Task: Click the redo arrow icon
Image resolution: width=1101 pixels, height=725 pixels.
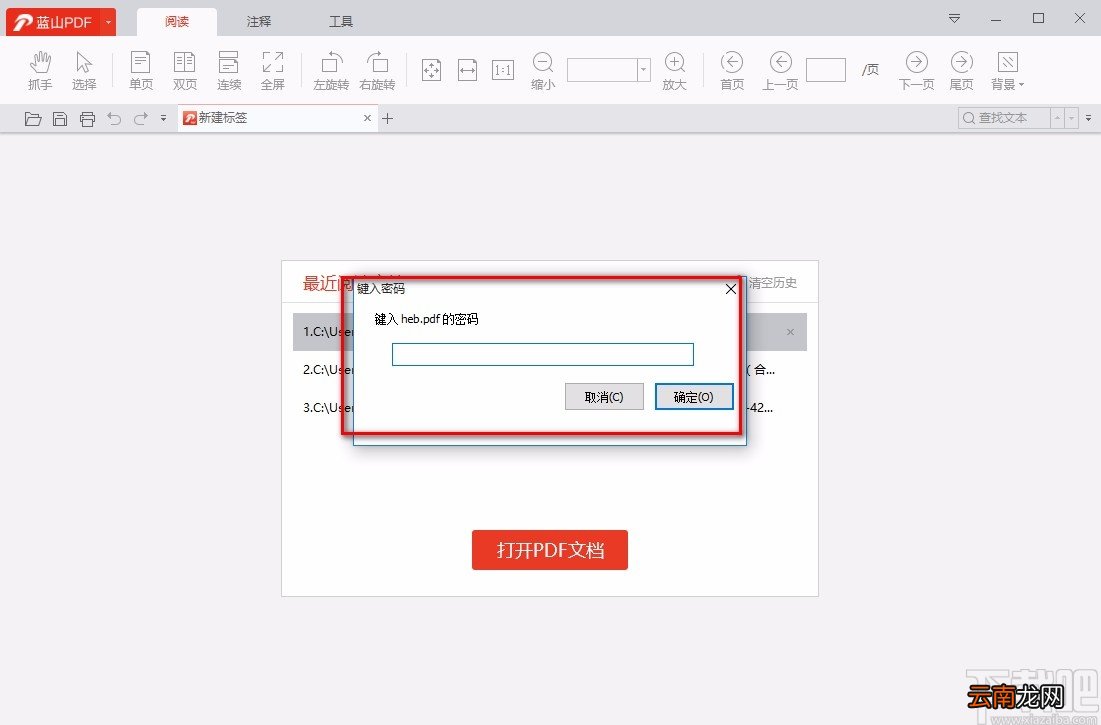Action: (141, 119)
